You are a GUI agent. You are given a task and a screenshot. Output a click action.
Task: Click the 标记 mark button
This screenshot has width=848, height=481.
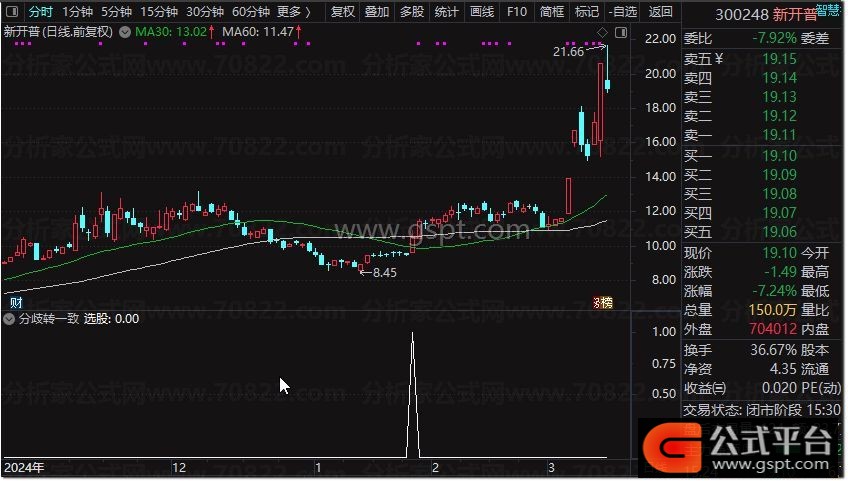pyautogui.click(x=587, y=11)
